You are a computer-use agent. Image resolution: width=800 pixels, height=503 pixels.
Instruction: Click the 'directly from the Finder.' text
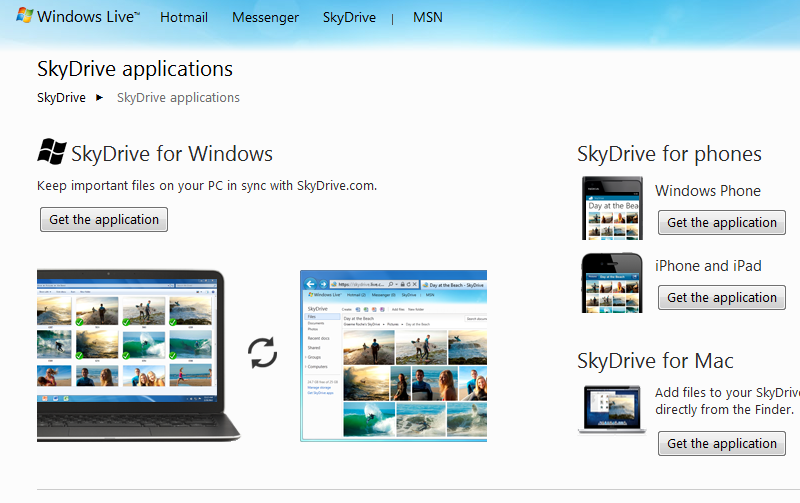pyautogui.click(x=724, y=410)
